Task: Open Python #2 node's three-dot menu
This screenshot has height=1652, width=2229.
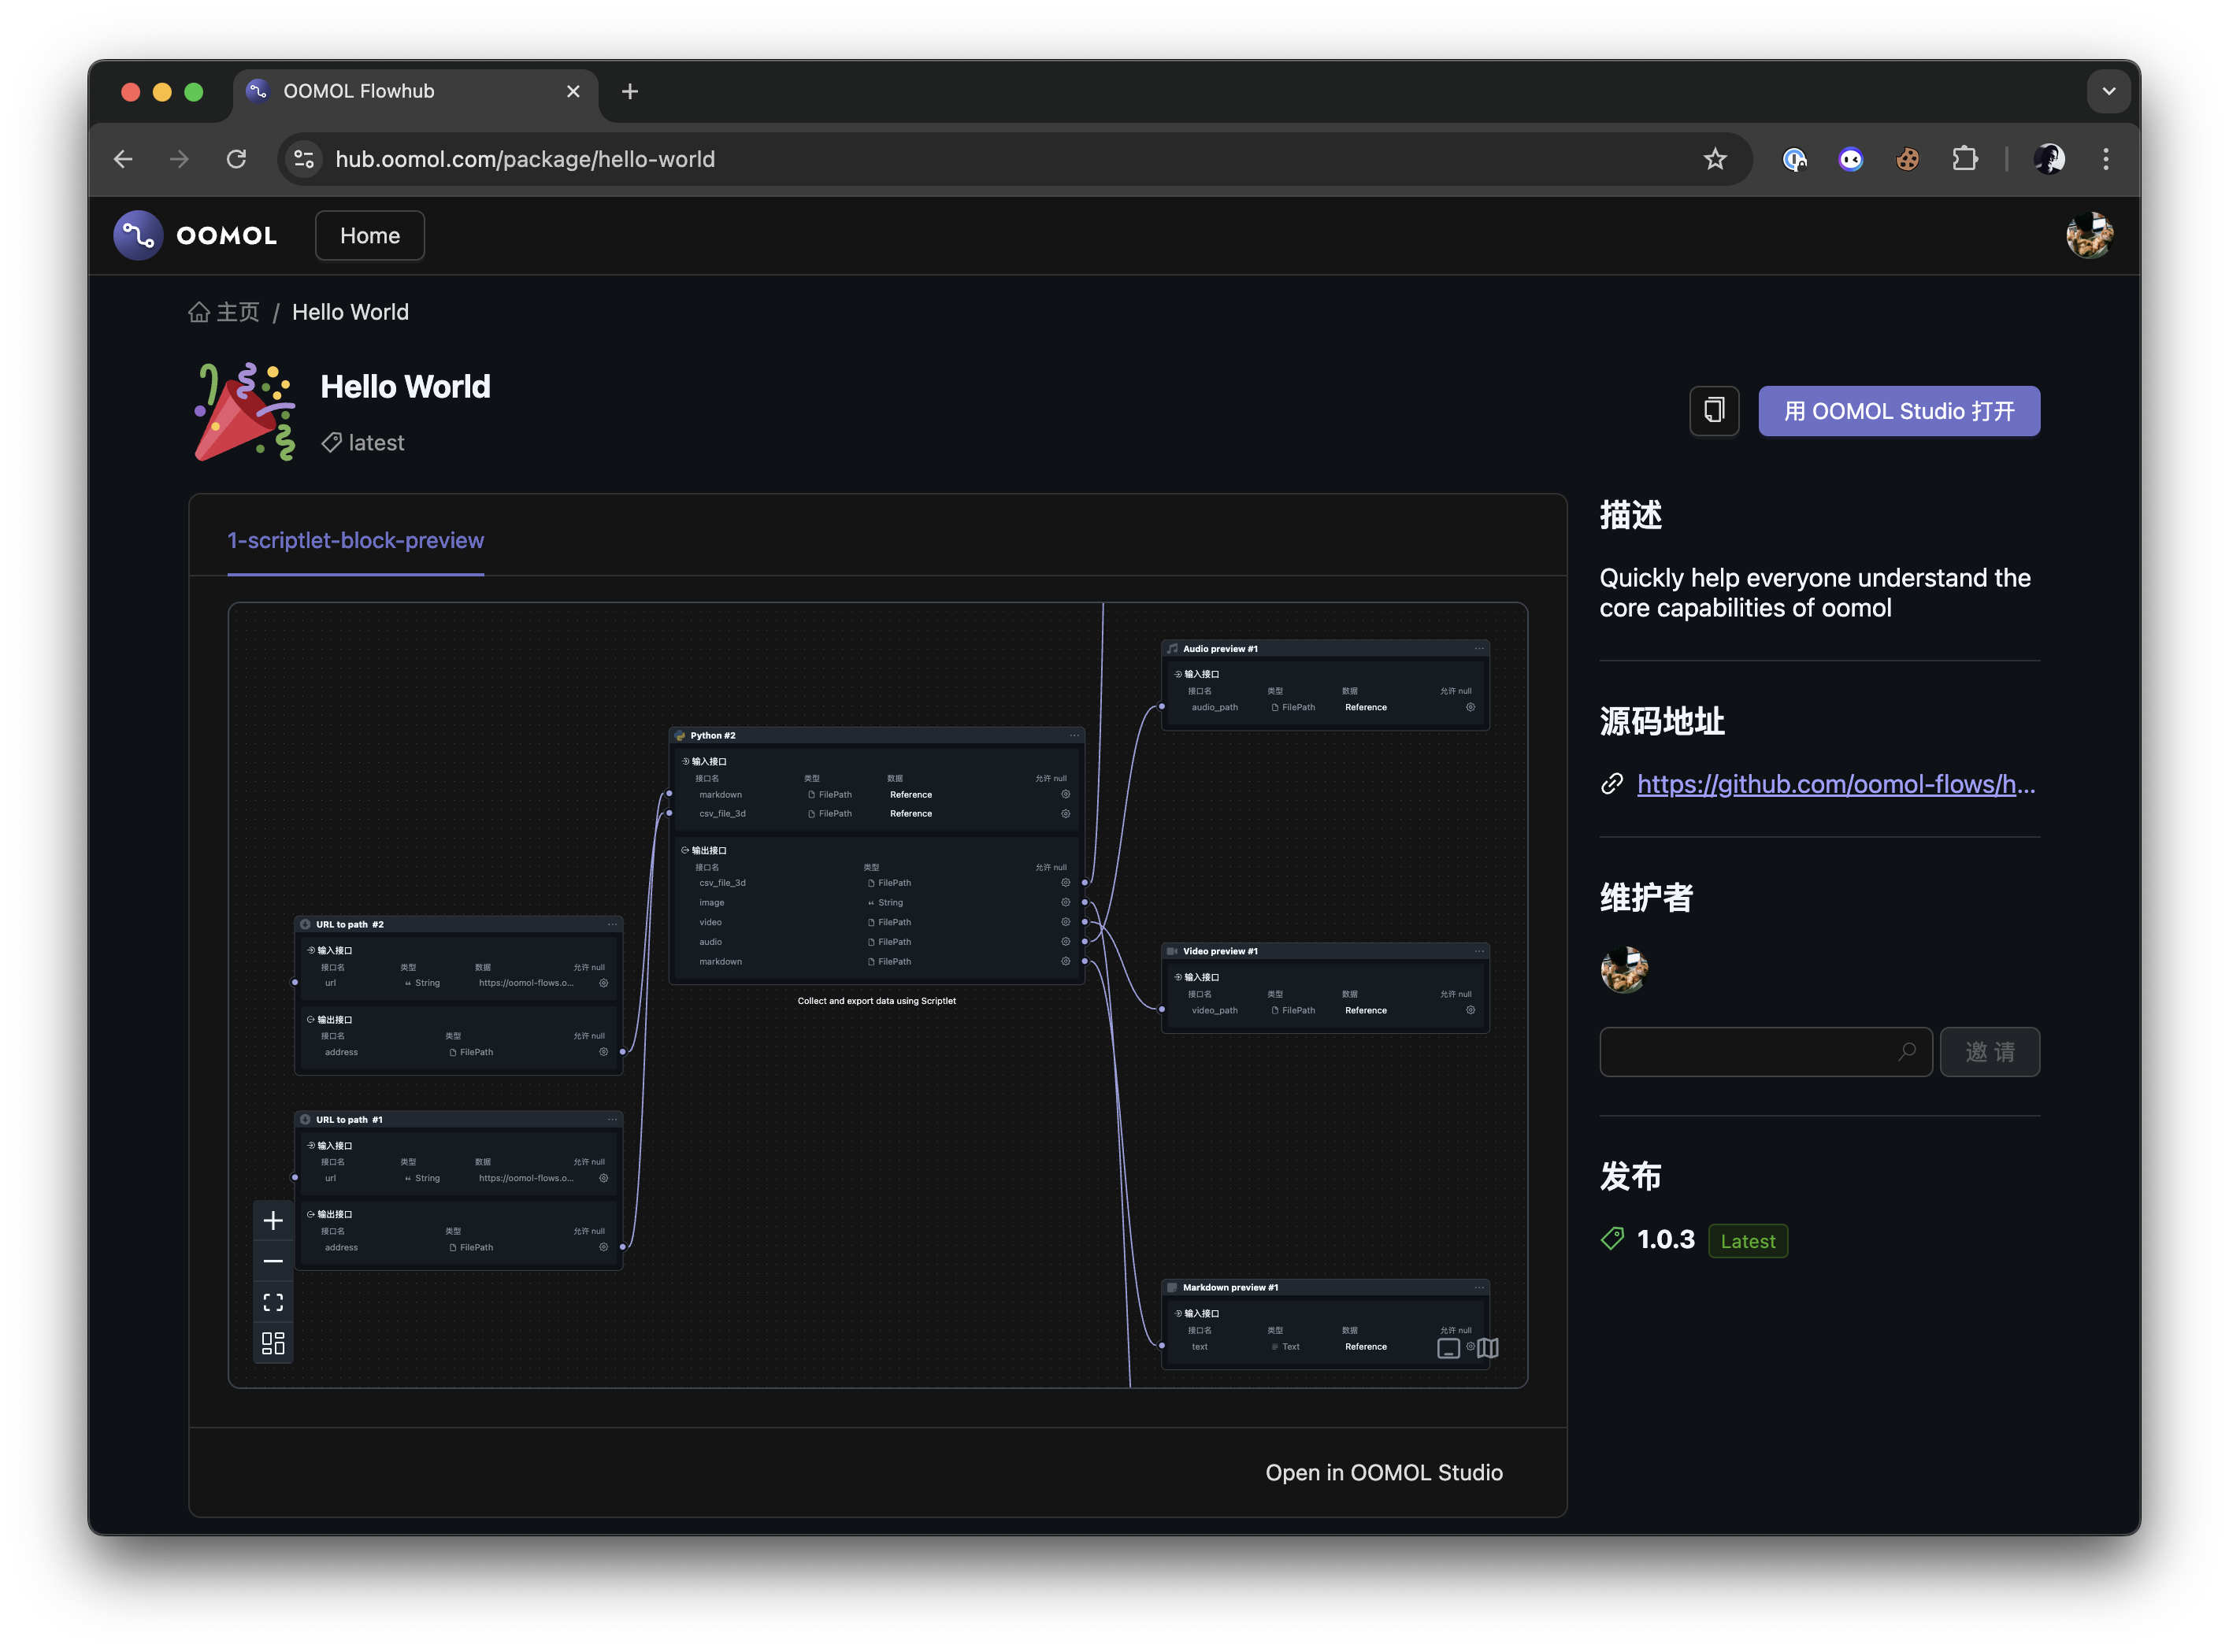Action: [x=1074, y=735]
